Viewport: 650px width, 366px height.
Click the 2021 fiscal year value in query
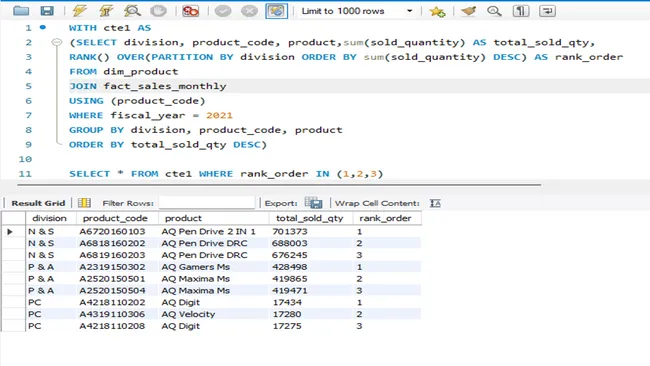pos(219,115)
